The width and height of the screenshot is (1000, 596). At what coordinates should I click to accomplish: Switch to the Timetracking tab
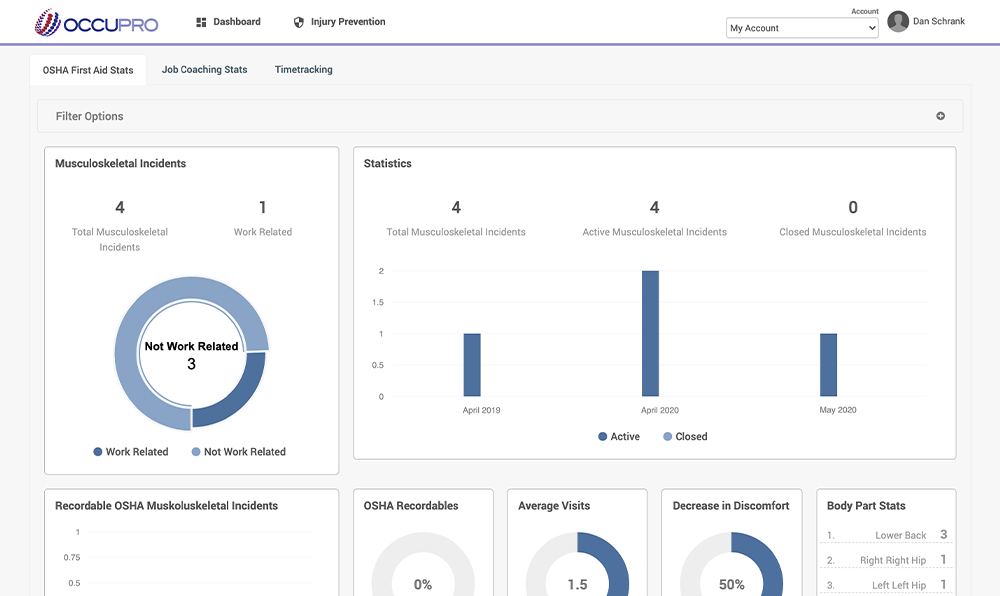point(304,69)
